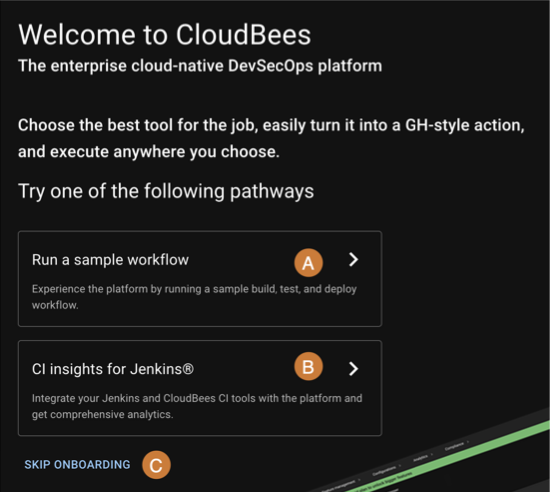Click 'Try one of the following pathways' text
Viewport: 550px width, 492px height.
pos(166,191)
